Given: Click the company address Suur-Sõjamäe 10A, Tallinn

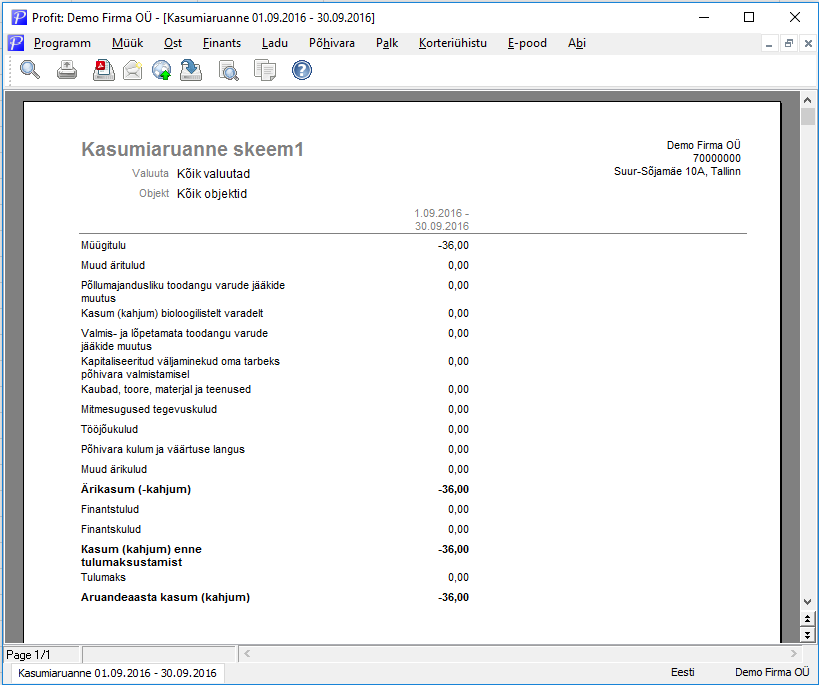Looking at the screenshot, I should click(677, 171).
